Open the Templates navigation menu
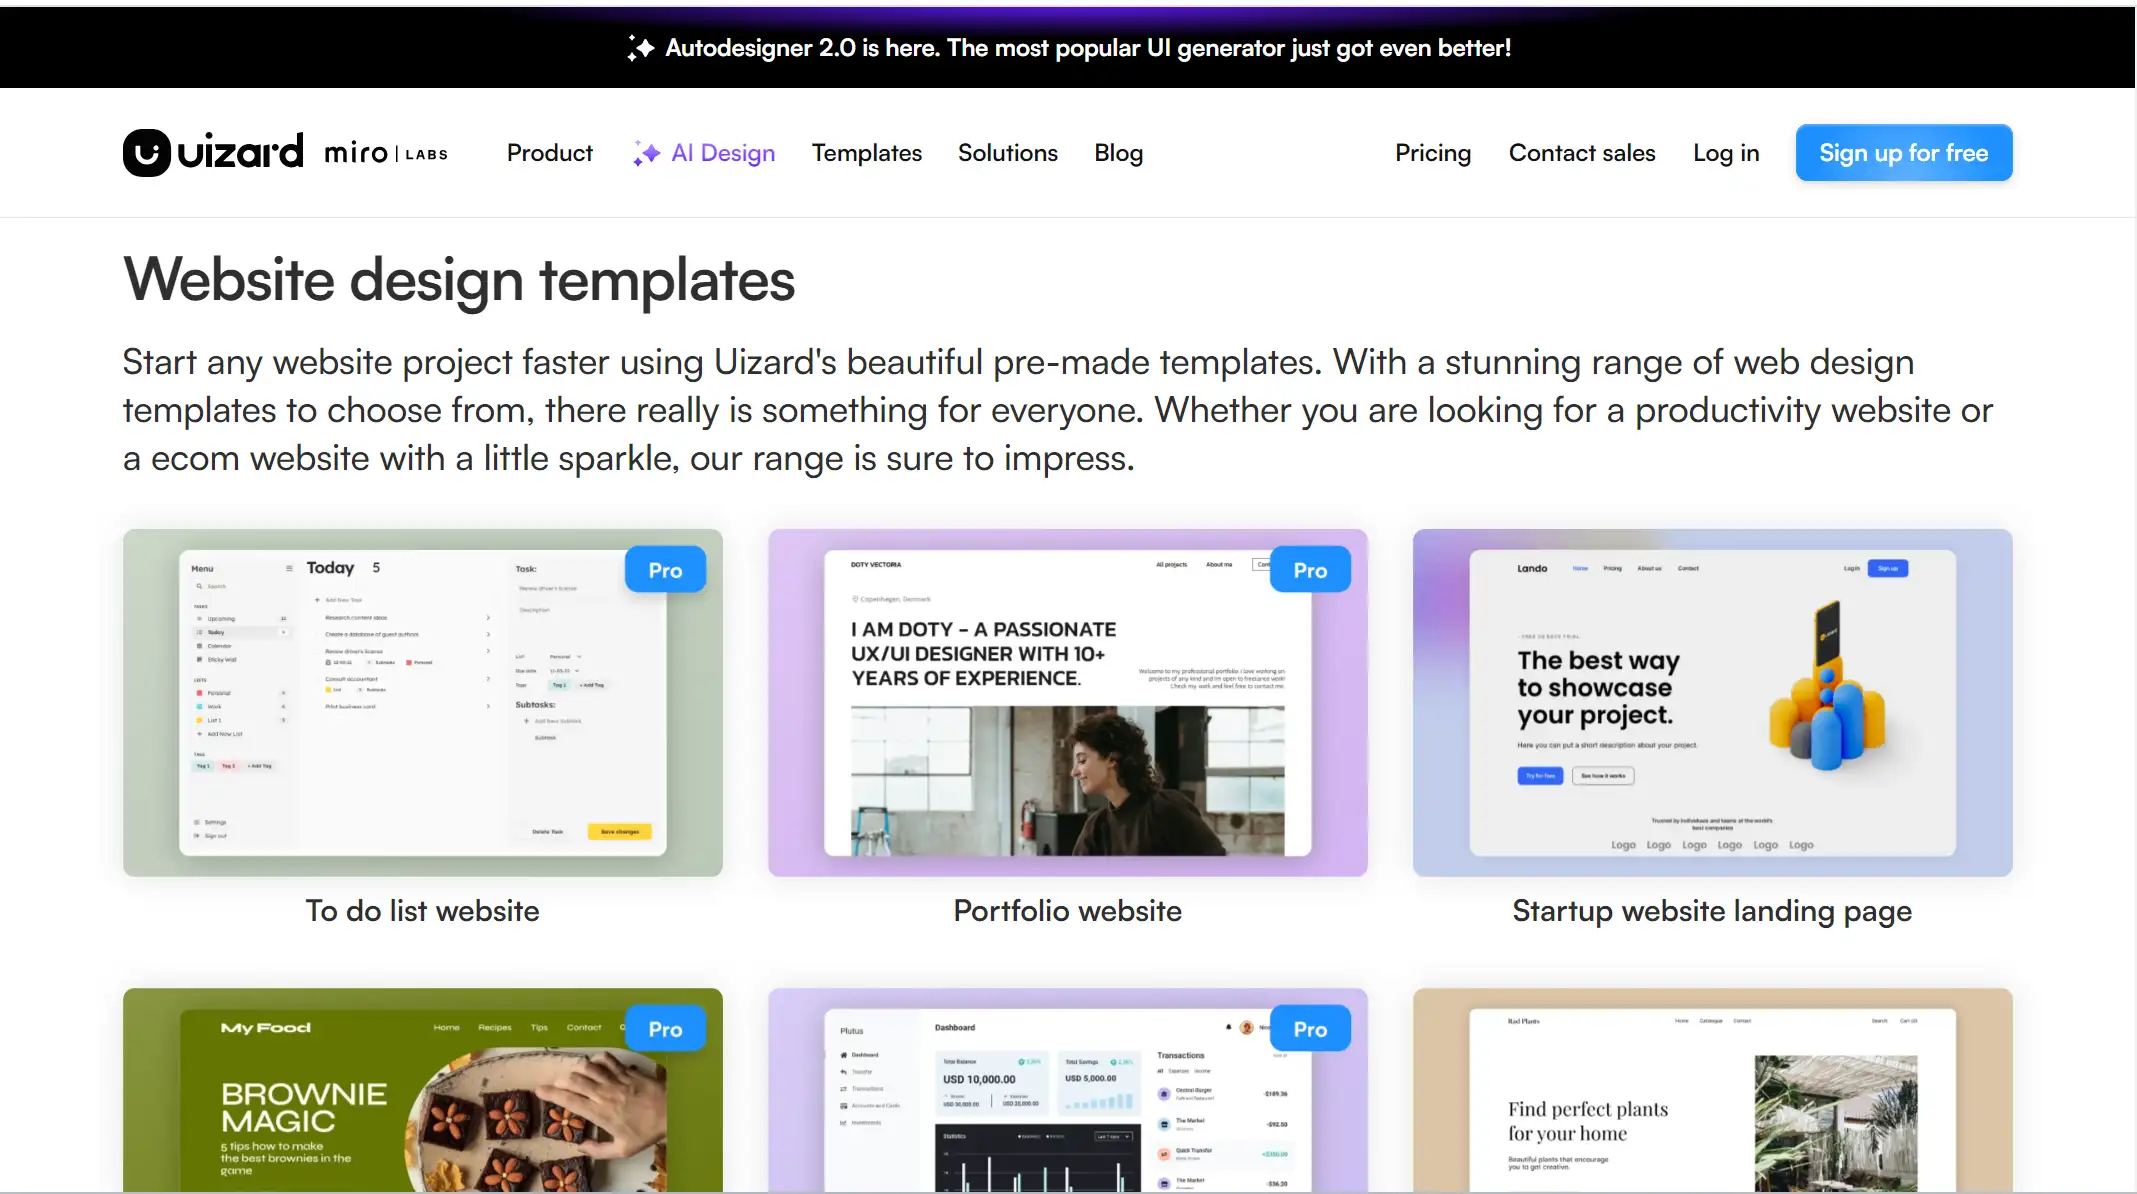 click(x=866, y=152)
